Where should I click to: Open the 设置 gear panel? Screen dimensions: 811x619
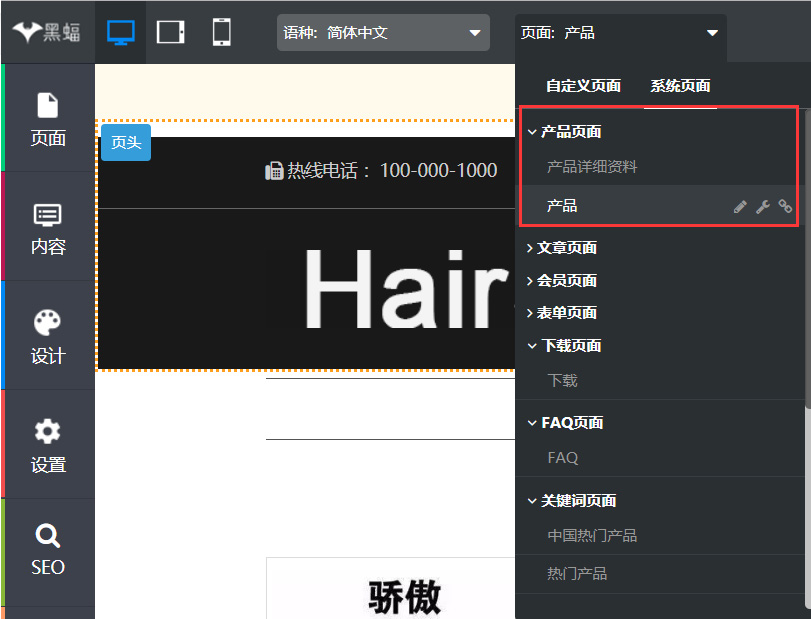coord(48,445)
